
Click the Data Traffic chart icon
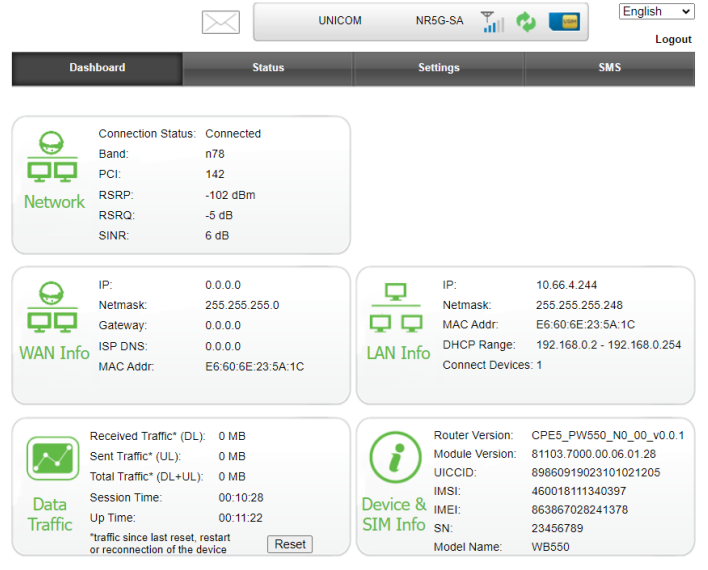pos(53,459)
